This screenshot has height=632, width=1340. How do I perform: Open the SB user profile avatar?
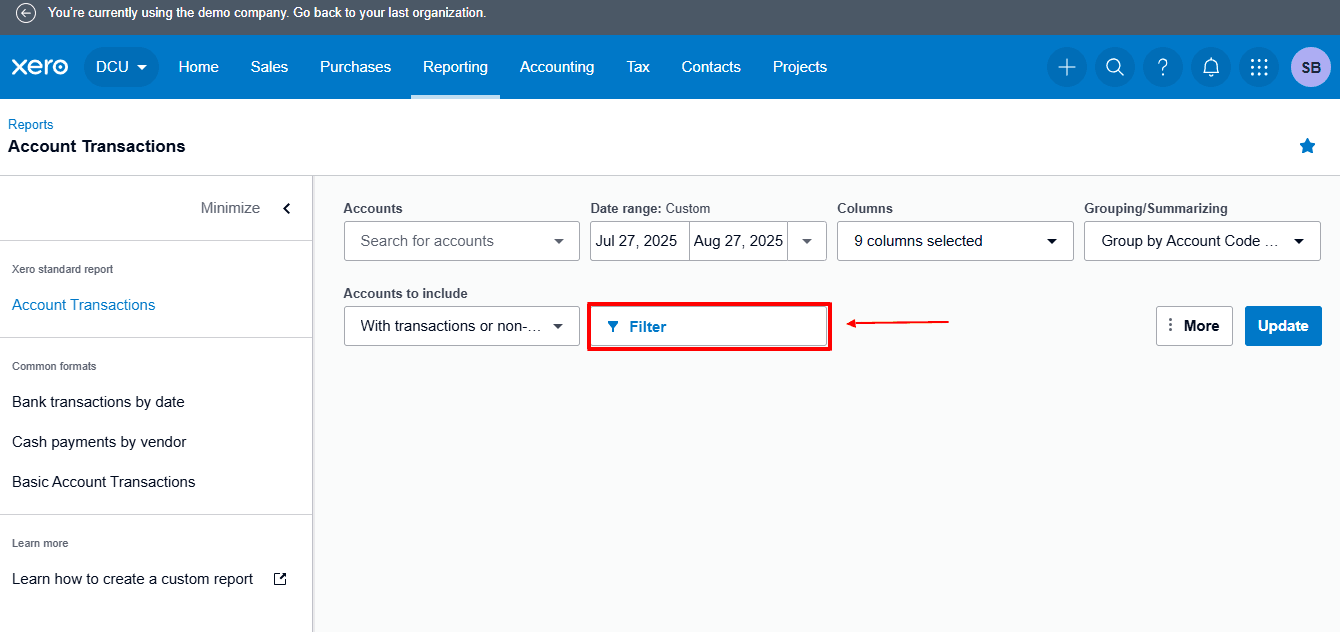pos(1310,67)
